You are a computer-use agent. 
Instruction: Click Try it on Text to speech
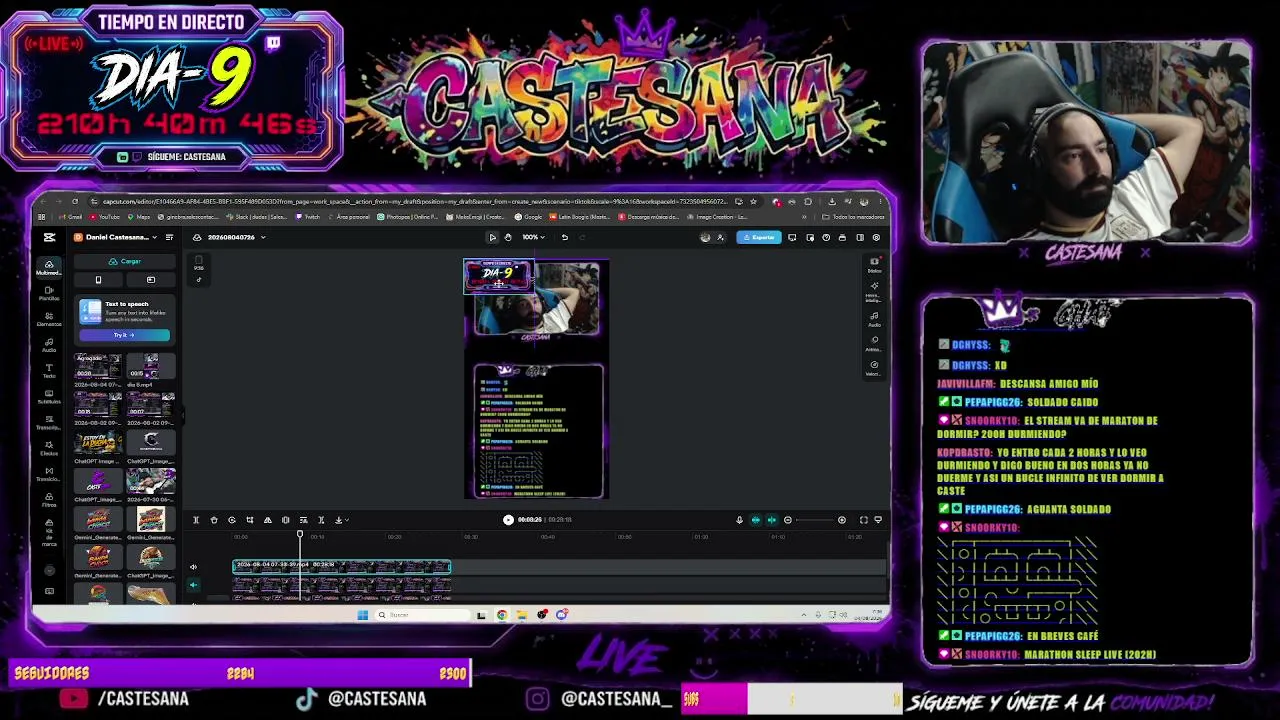[124, 335]
